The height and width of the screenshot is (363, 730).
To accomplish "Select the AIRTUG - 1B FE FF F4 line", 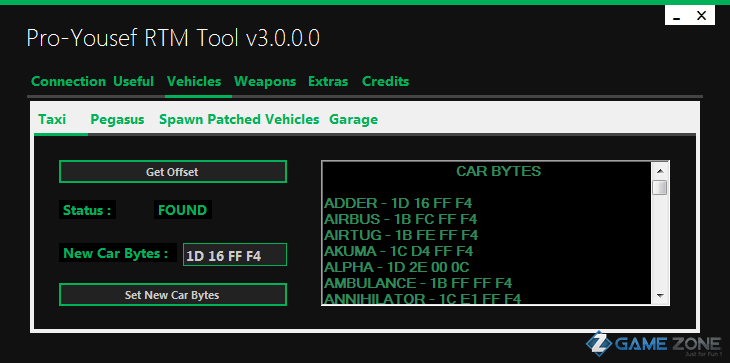I will (401, 235).
